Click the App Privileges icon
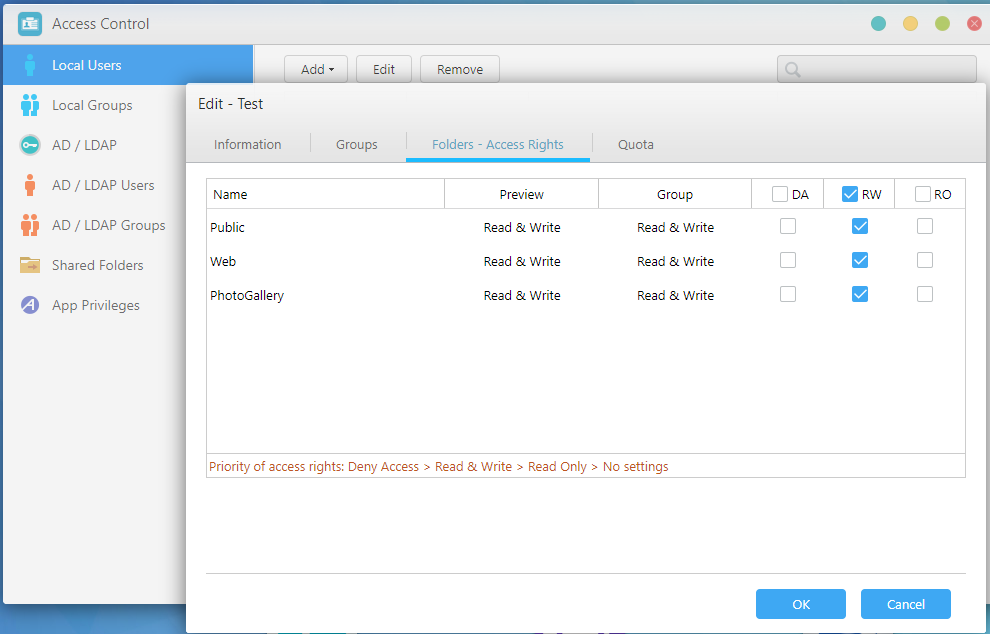This screenshot has width=990, height=634. (x=30, y=305)
